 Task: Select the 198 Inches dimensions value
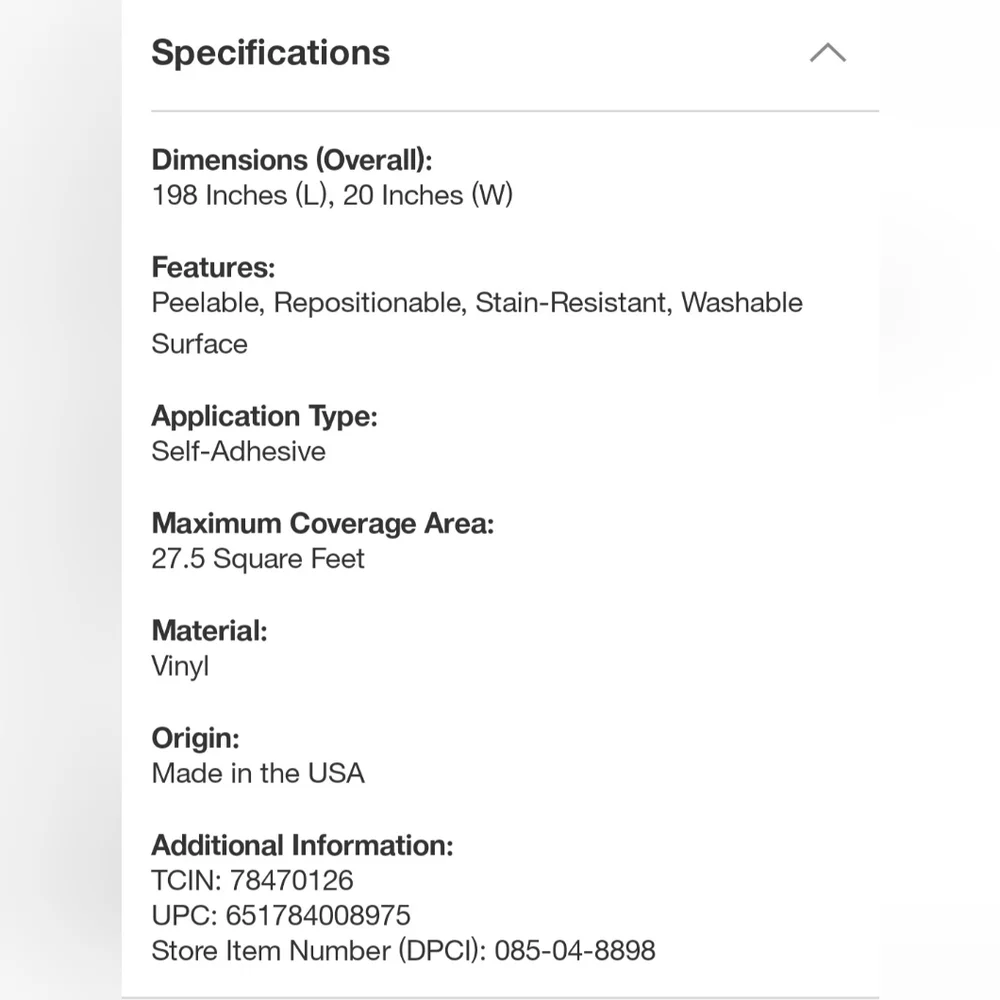click(332, 195)
